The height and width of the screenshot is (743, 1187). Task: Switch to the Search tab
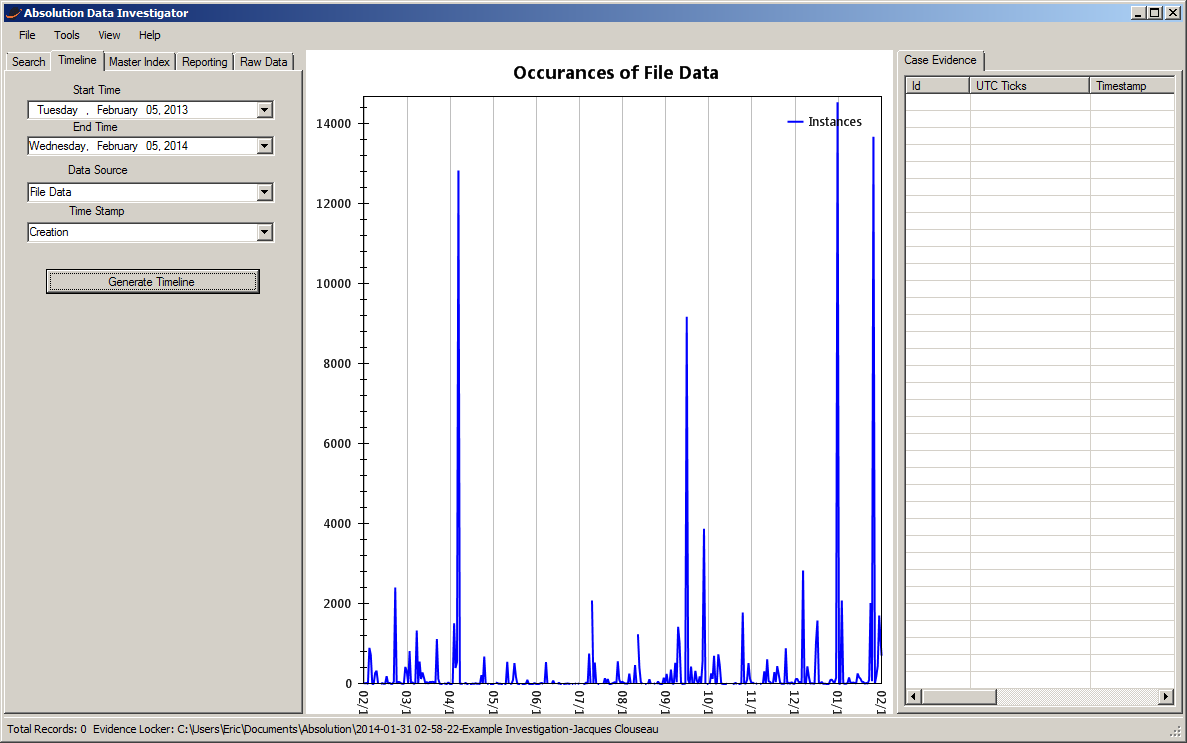click(28, 61)
